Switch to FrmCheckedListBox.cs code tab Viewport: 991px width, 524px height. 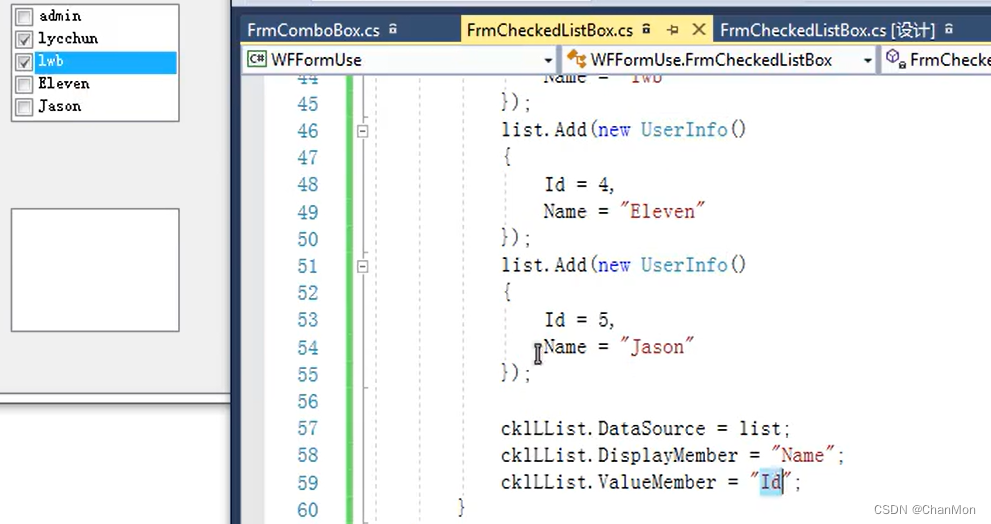click(x=550, y=30)
